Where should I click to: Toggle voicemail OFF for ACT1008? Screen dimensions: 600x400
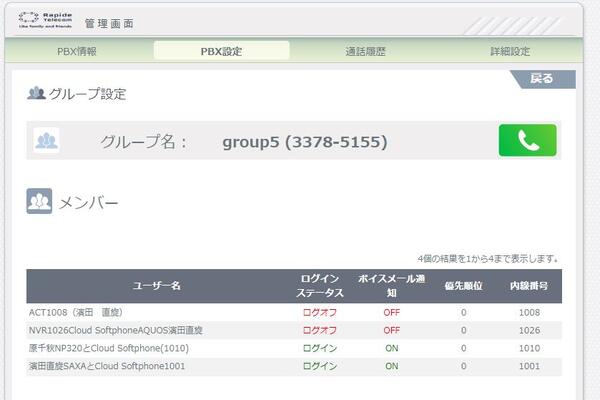click(x=391, y=312)
